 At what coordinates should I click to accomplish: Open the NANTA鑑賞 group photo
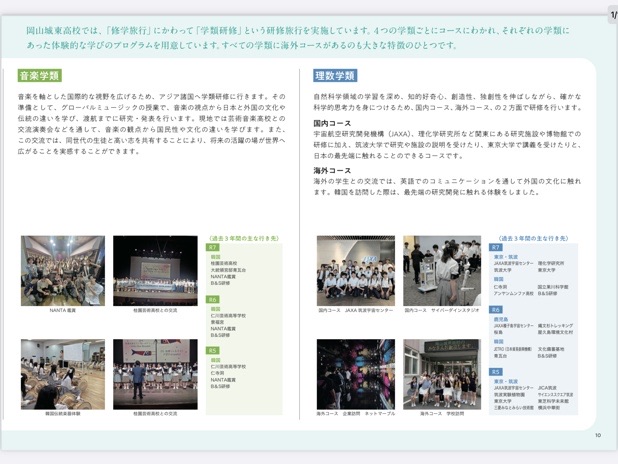coord(63,271)
